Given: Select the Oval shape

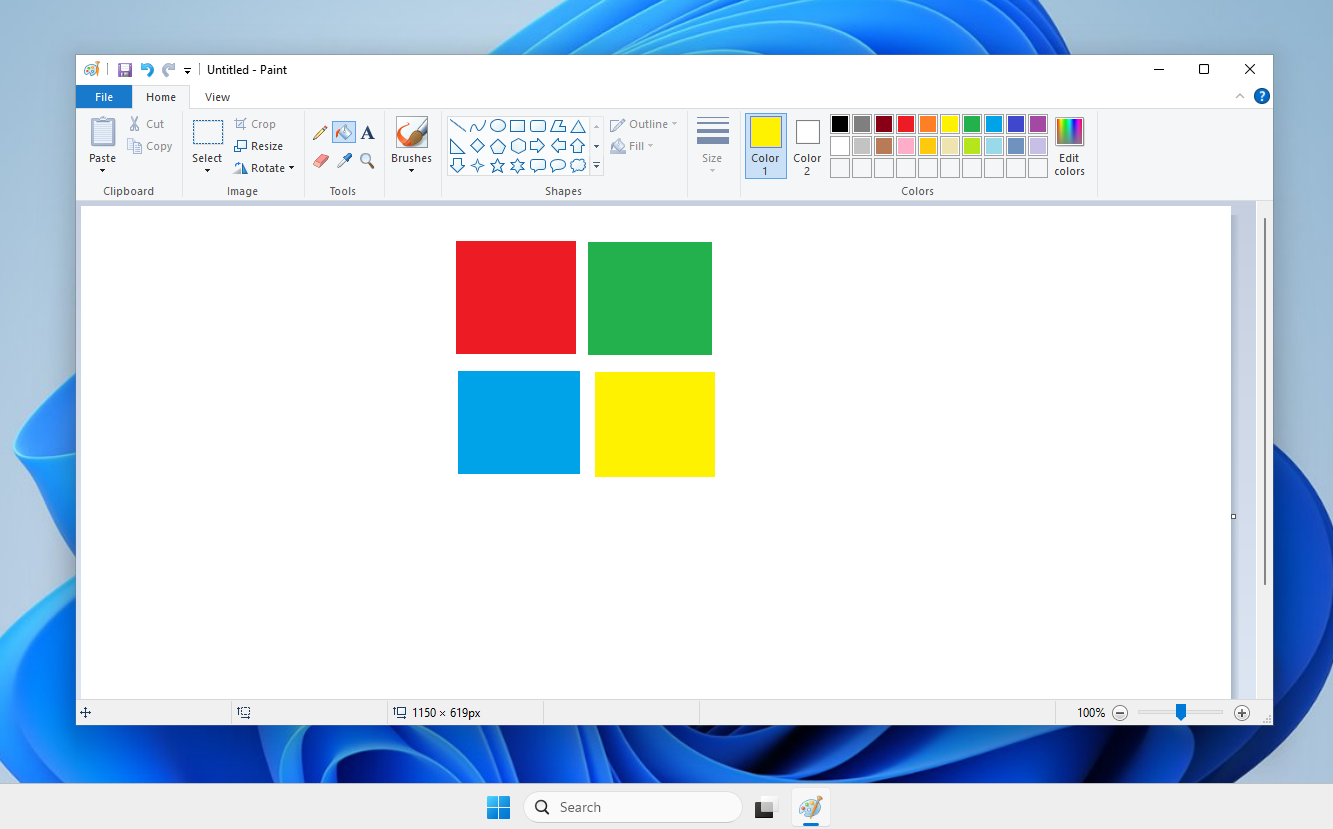Looking at the screenshot, I should coord(497,125).
